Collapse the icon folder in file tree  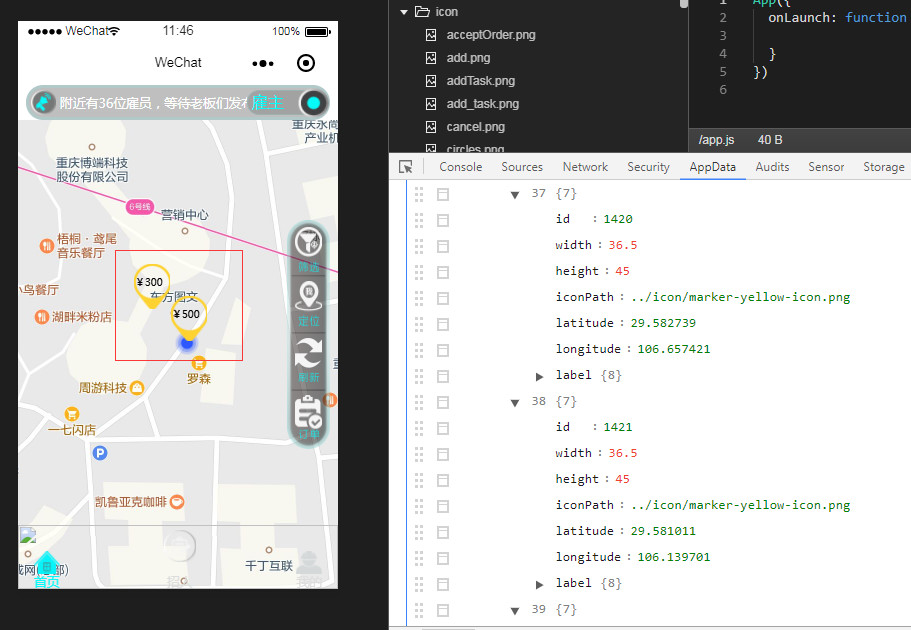click(404, 12)
